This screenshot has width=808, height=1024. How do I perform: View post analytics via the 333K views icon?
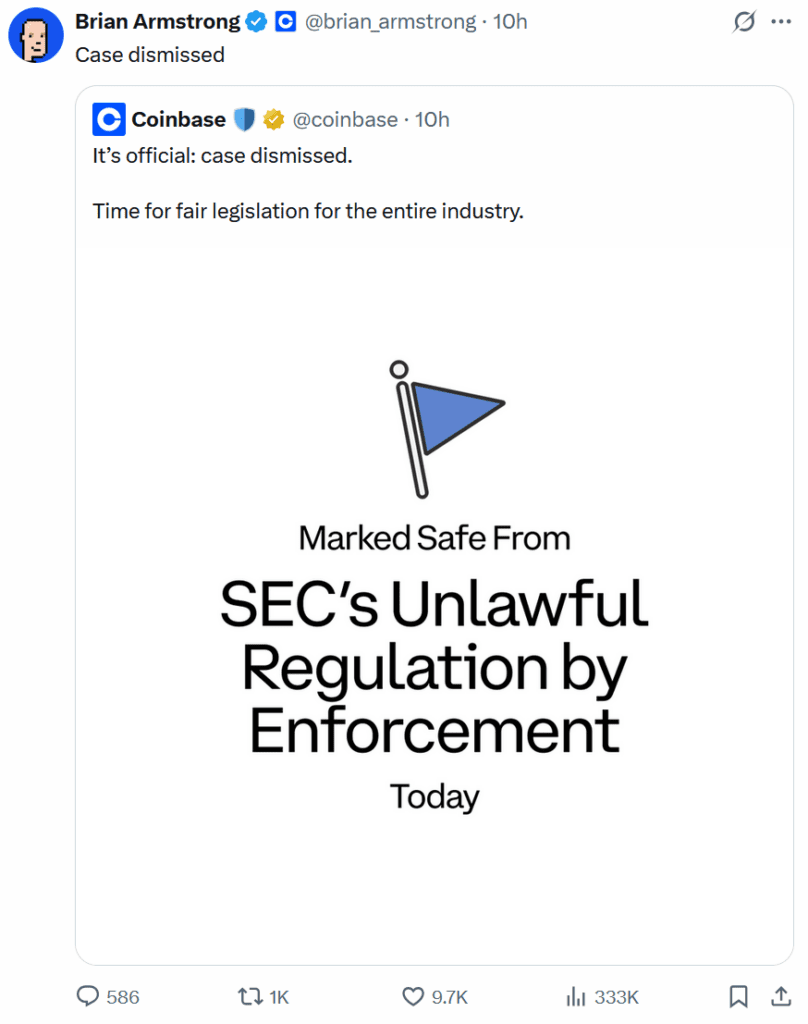578,997
